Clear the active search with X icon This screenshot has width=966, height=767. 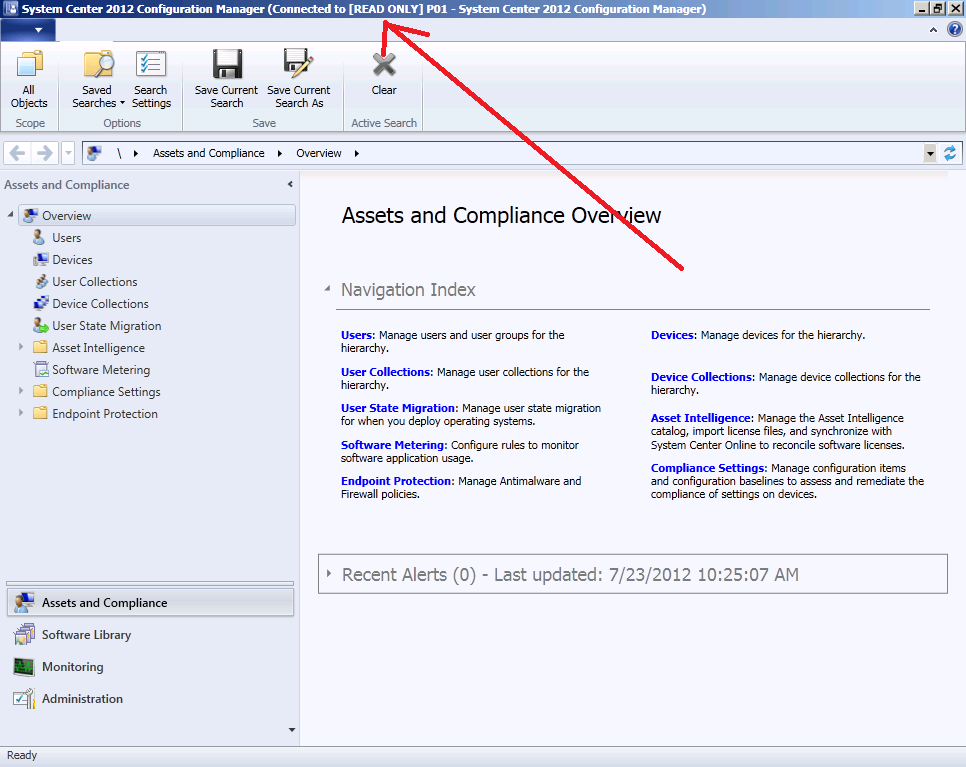pyautogui.click(x=384, y=64)
